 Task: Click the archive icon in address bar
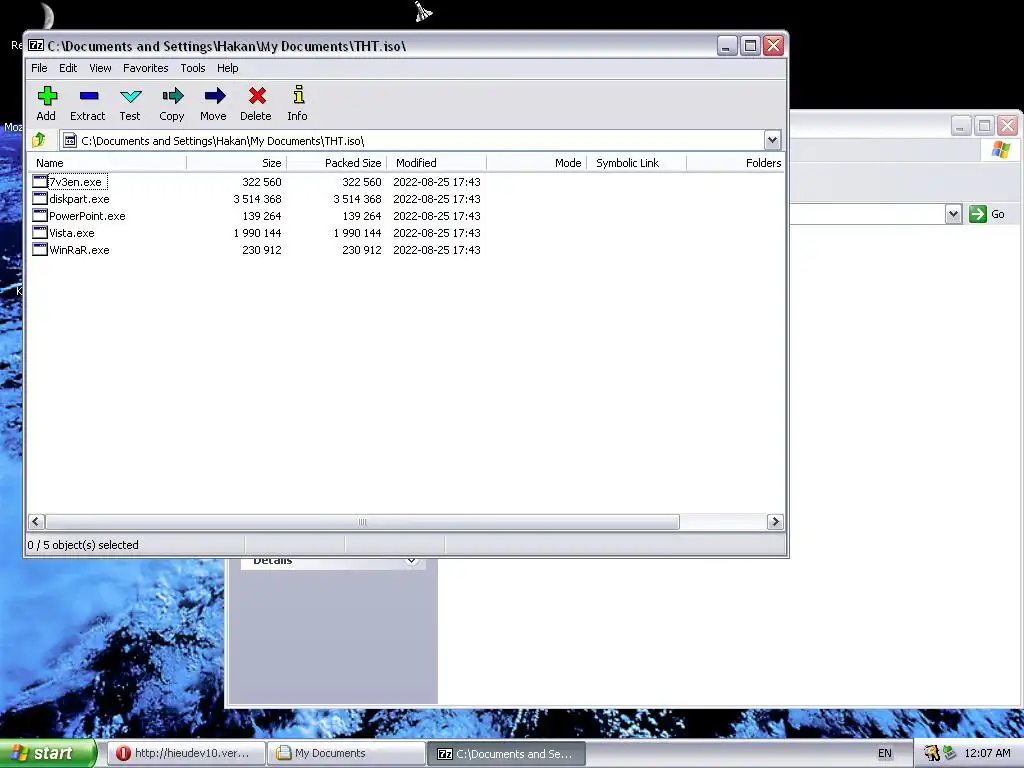70,140
